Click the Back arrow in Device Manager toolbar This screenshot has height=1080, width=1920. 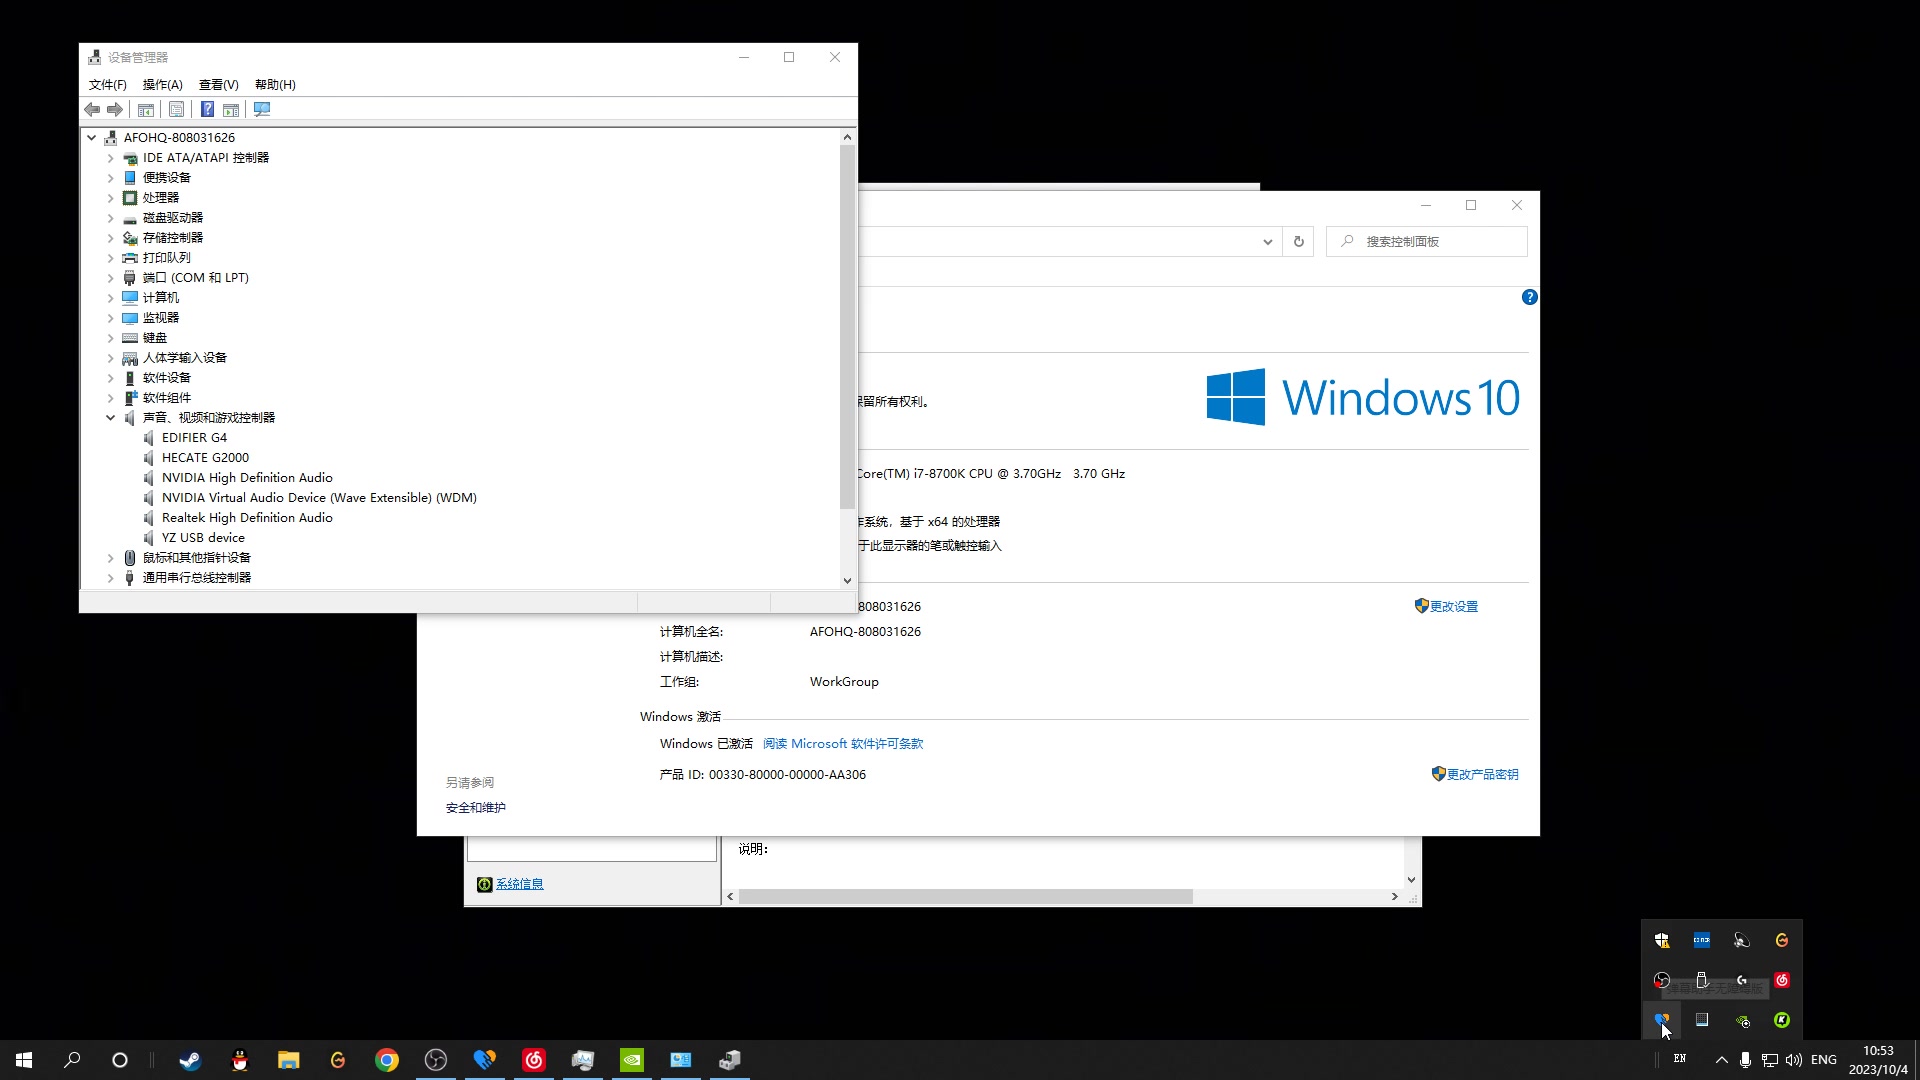point(92,109)
